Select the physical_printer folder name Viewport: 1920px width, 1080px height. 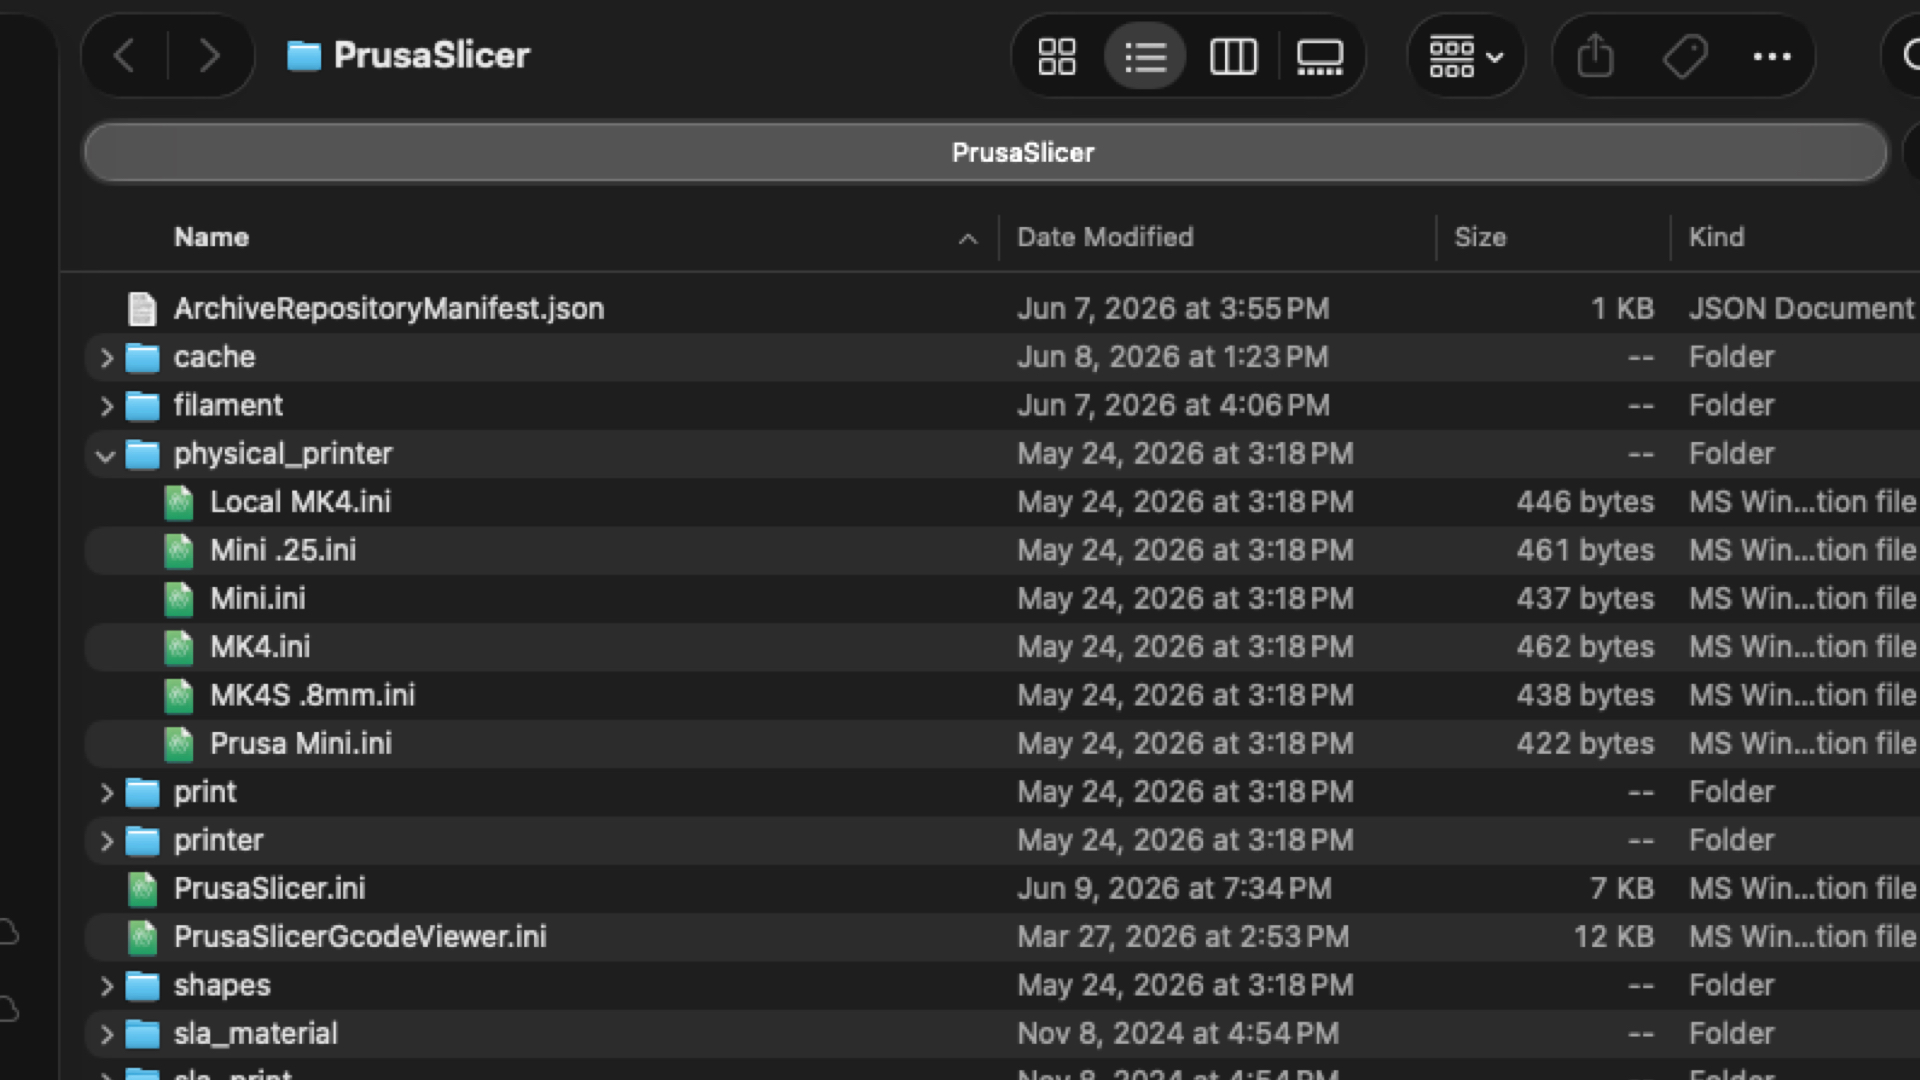point(283,454)
